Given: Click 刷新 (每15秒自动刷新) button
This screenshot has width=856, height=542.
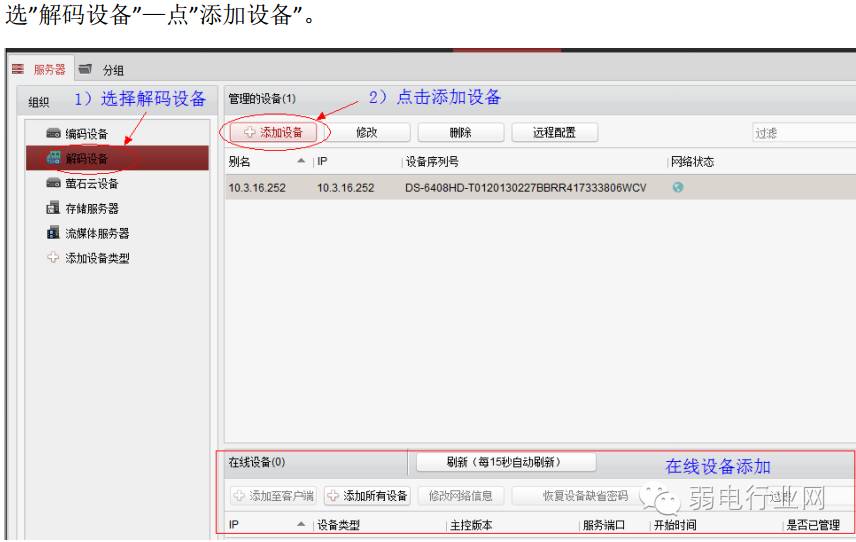Looking at the screenshot, I should click(x=506, y=462).
